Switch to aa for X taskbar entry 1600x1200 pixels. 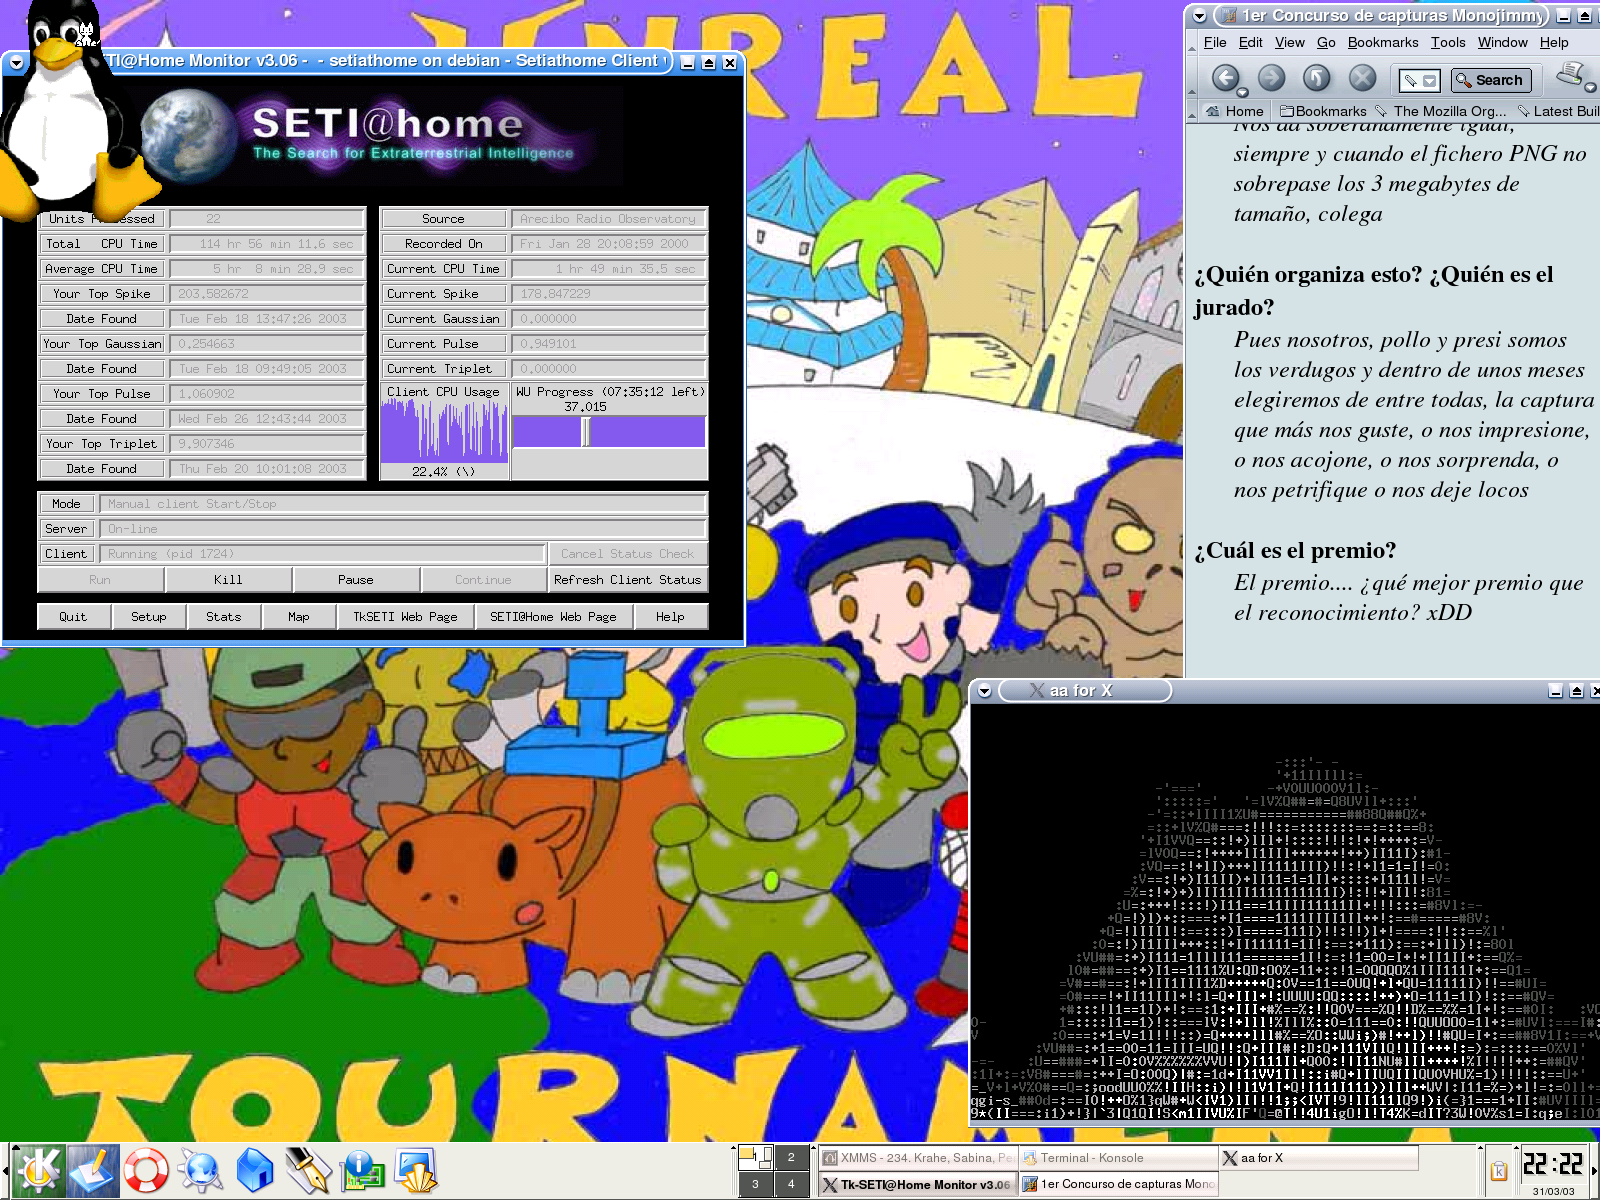pos(1318,1158)
